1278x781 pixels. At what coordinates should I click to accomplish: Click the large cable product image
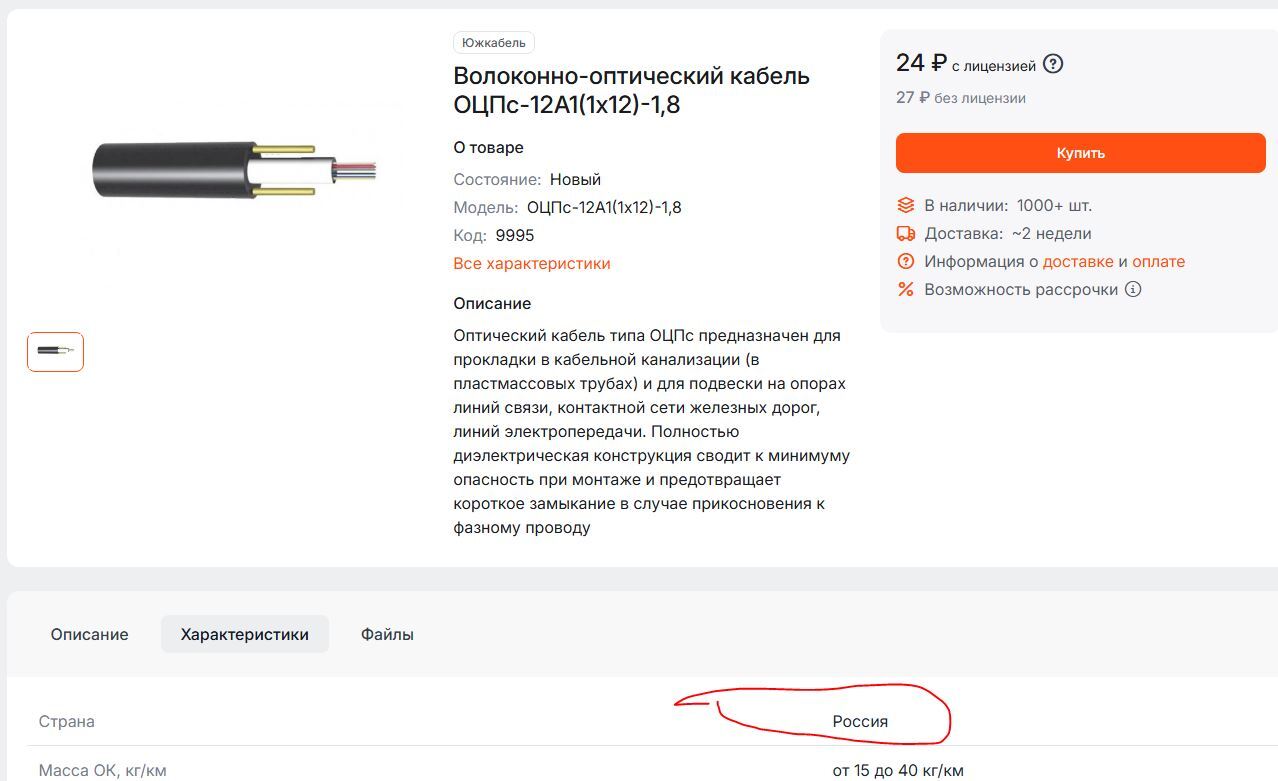point(235,170)
